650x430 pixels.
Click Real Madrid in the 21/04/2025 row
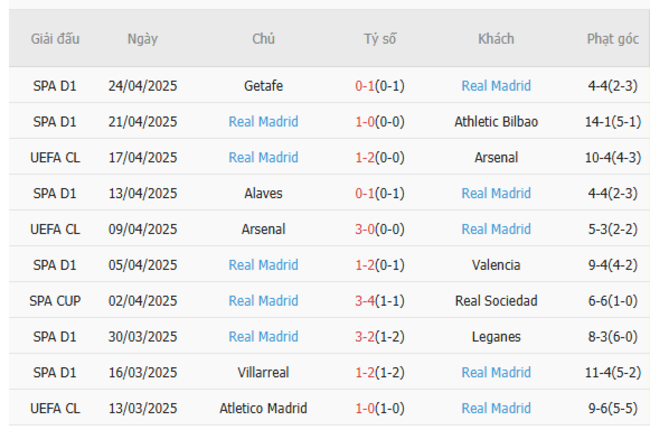coord(263,122)
